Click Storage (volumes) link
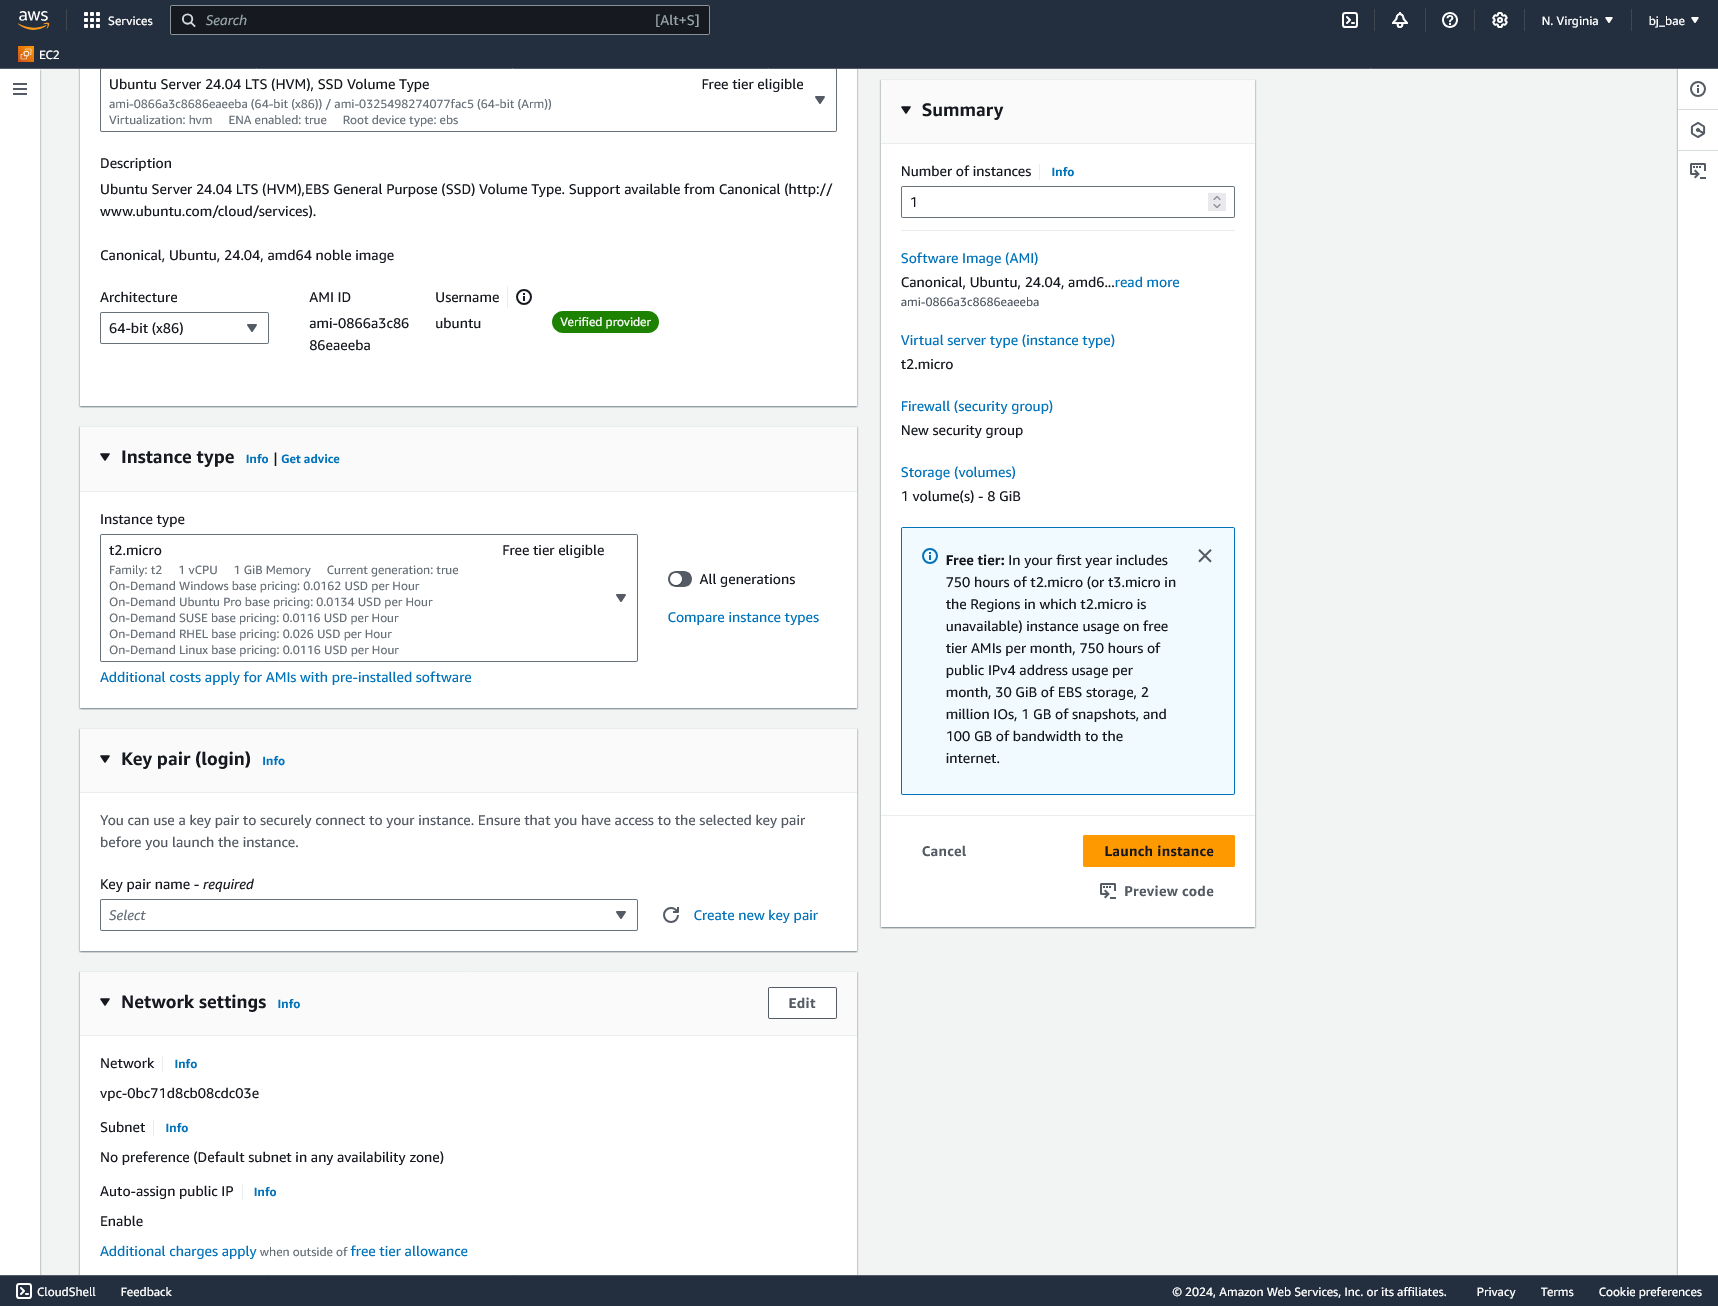This screenshot has width=1718, height=1306. pyautogui.click(x=958, y=472)
